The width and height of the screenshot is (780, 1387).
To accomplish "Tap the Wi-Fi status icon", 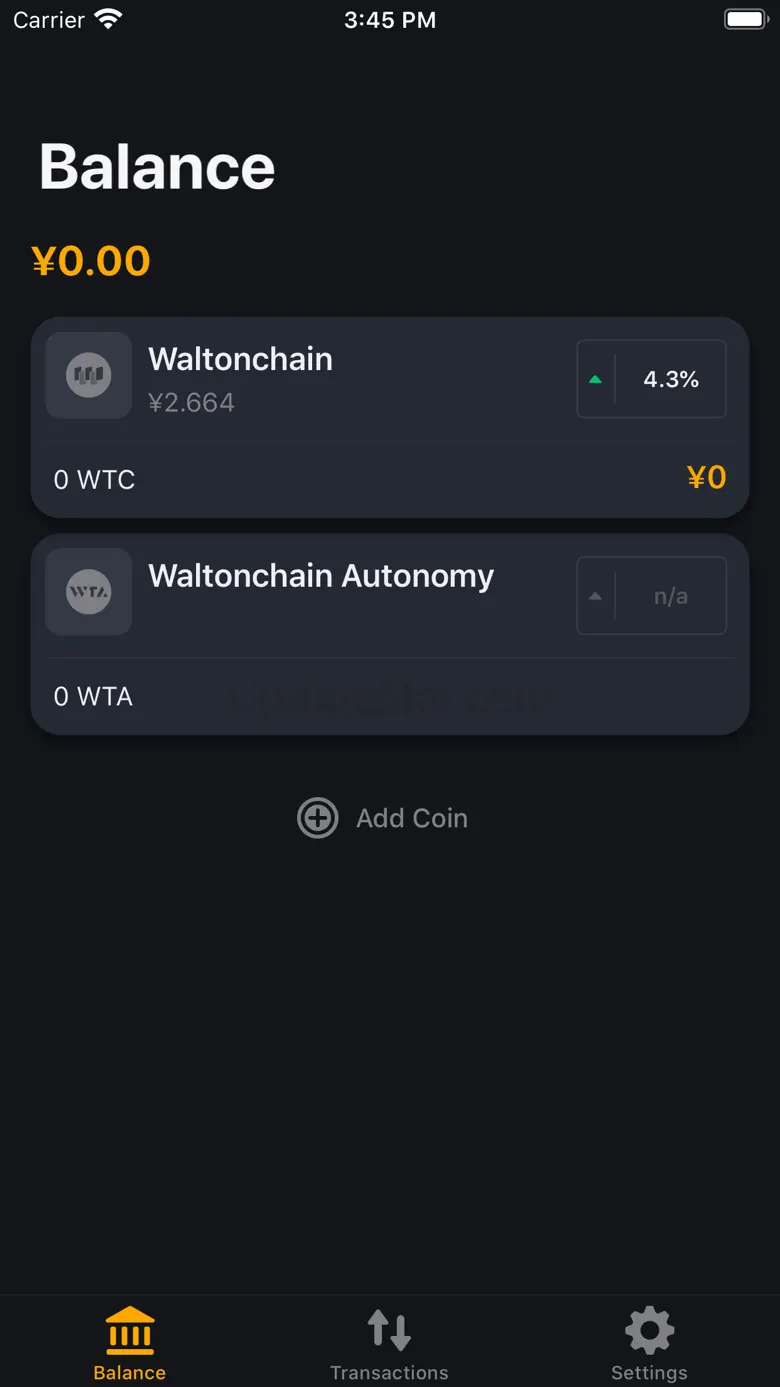I will click(108, 19).
